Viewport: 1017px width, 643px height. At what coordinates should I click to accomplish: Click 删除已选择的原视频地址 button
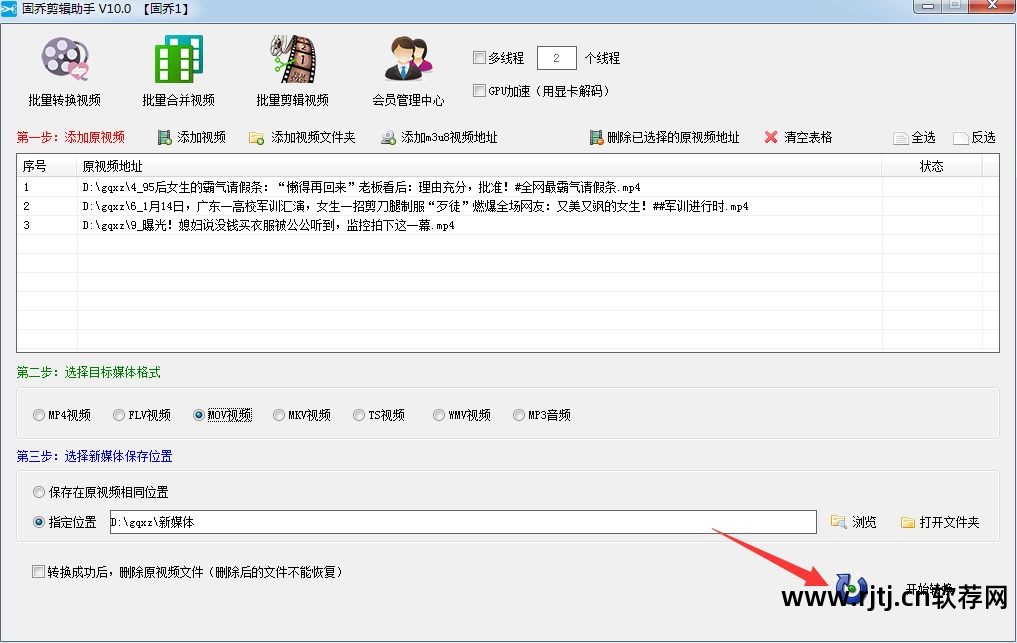(664, 137)
